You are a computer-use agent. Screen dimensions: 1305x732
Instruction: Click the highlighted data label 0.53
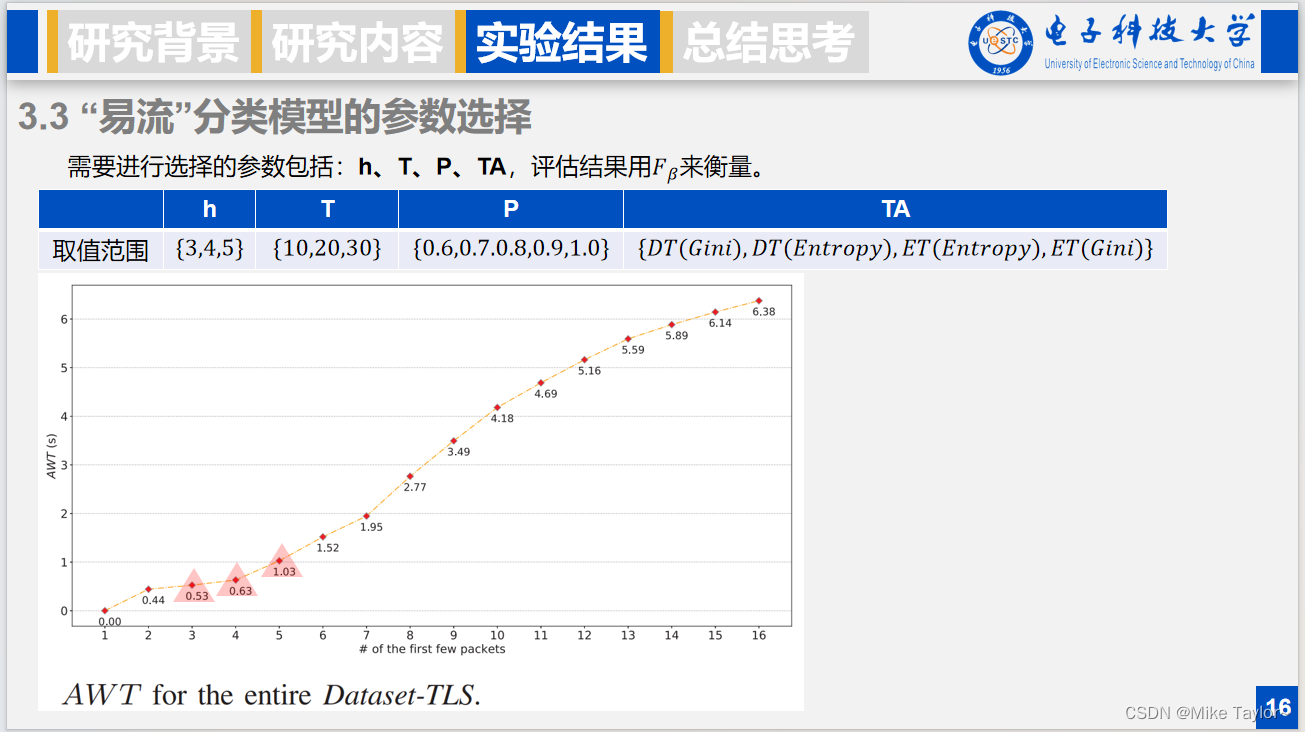tap(197, 596)
